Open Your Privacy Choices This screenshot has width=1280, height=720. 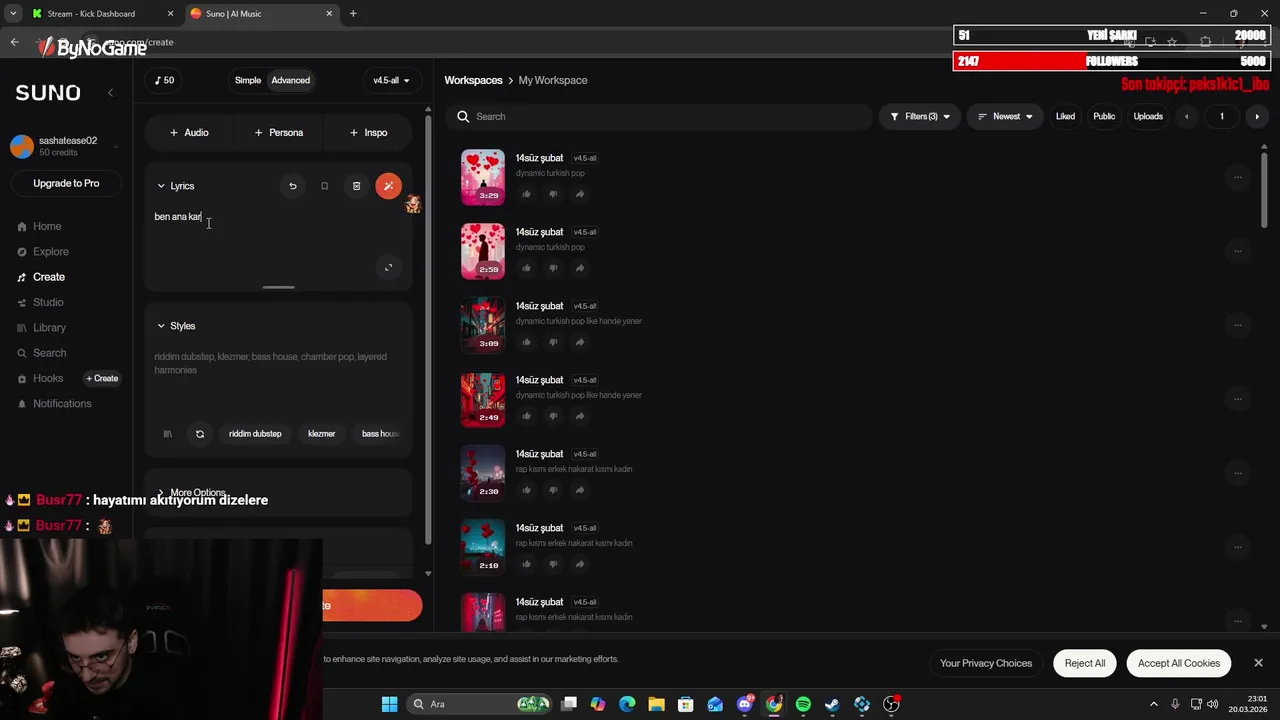(986, 663)
